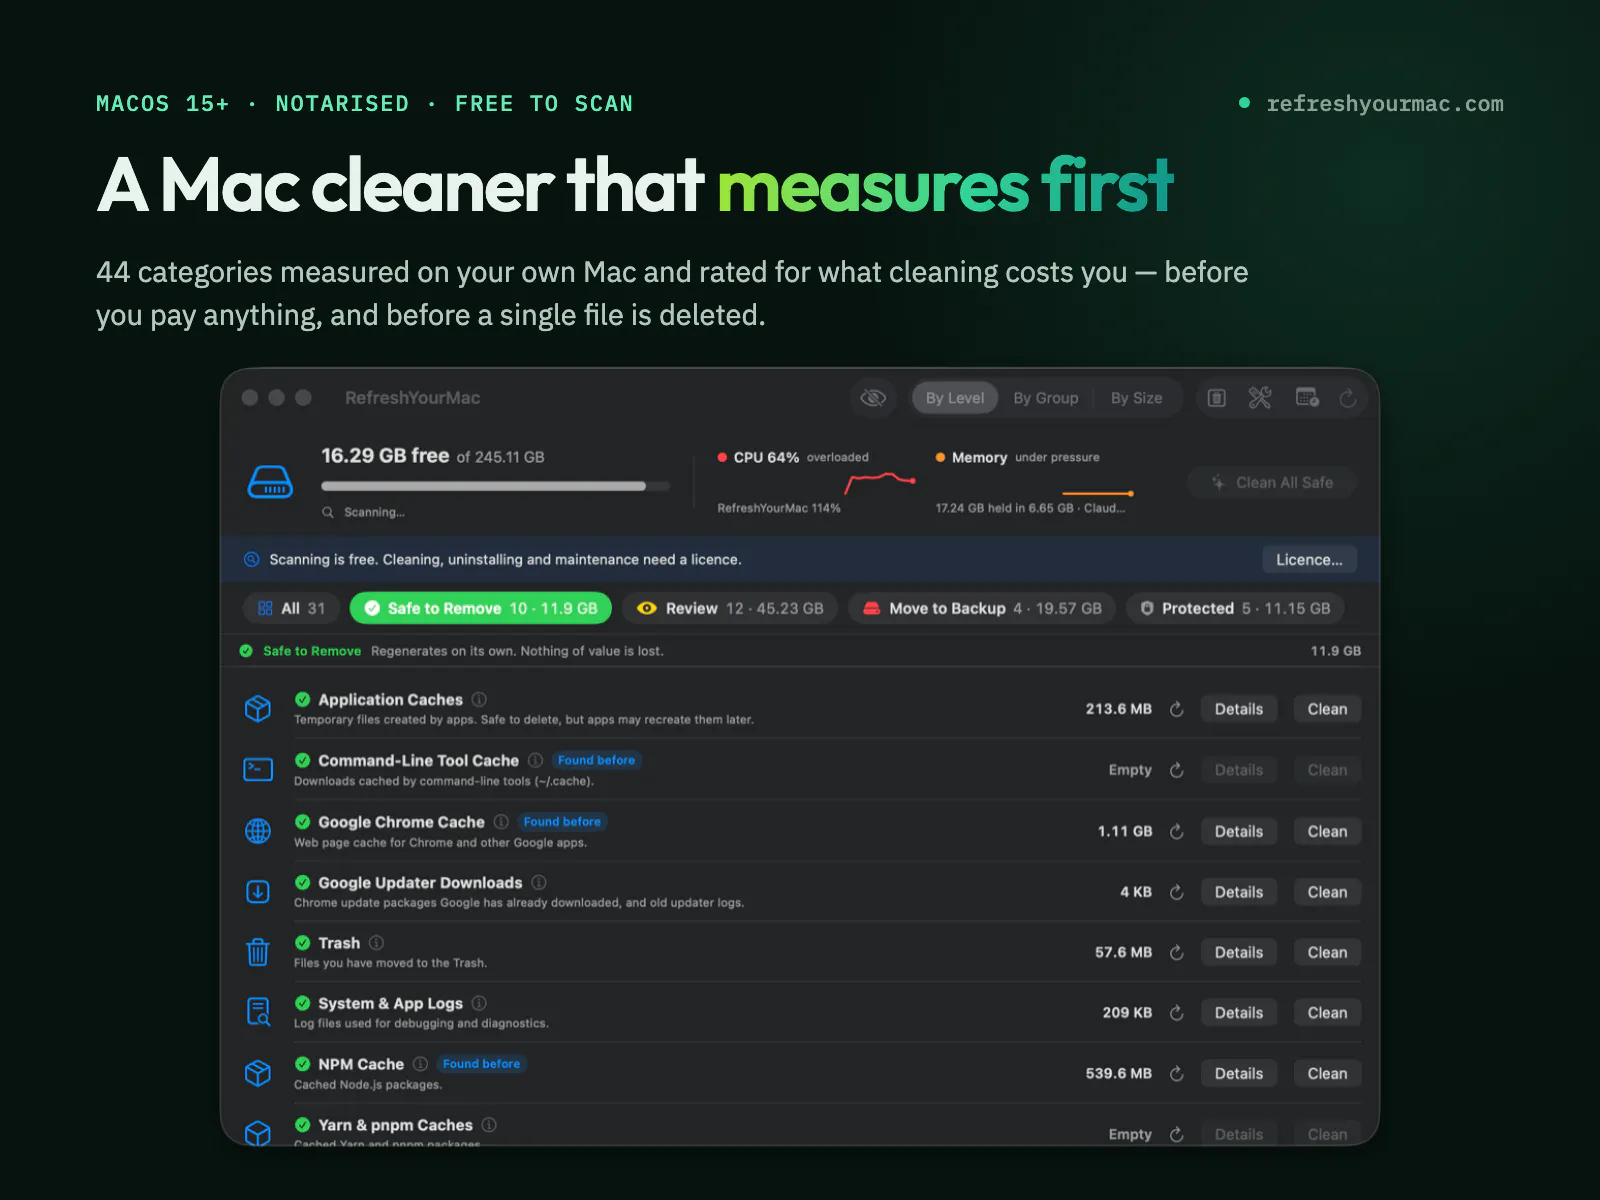Switch to By Group view
1600x1200 pixels.
point(1046,398)
